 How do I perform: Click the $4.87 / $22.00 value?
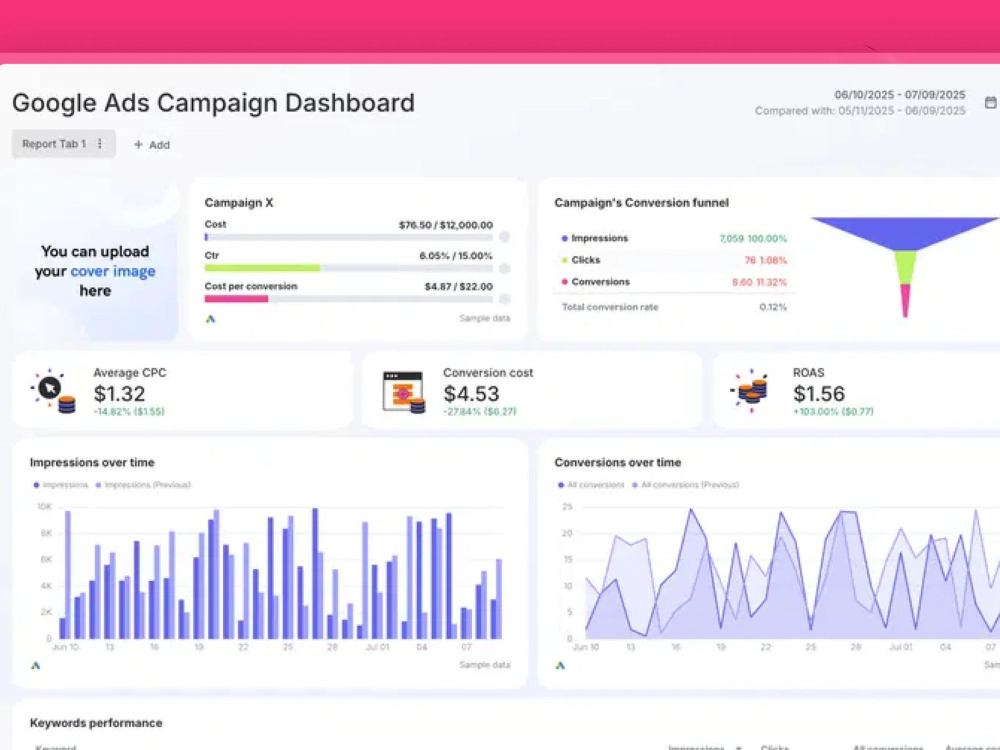459,286
